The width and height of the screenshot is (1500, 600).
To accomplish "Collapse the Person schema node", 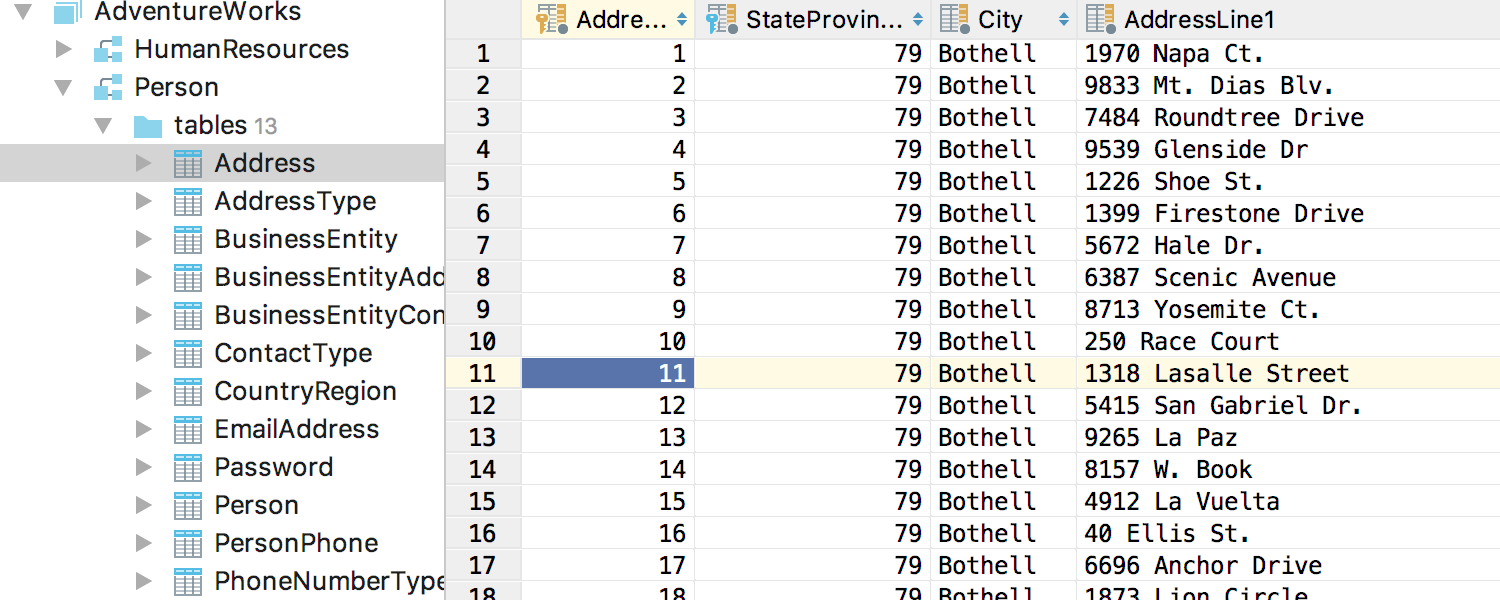I will [64, 87].
